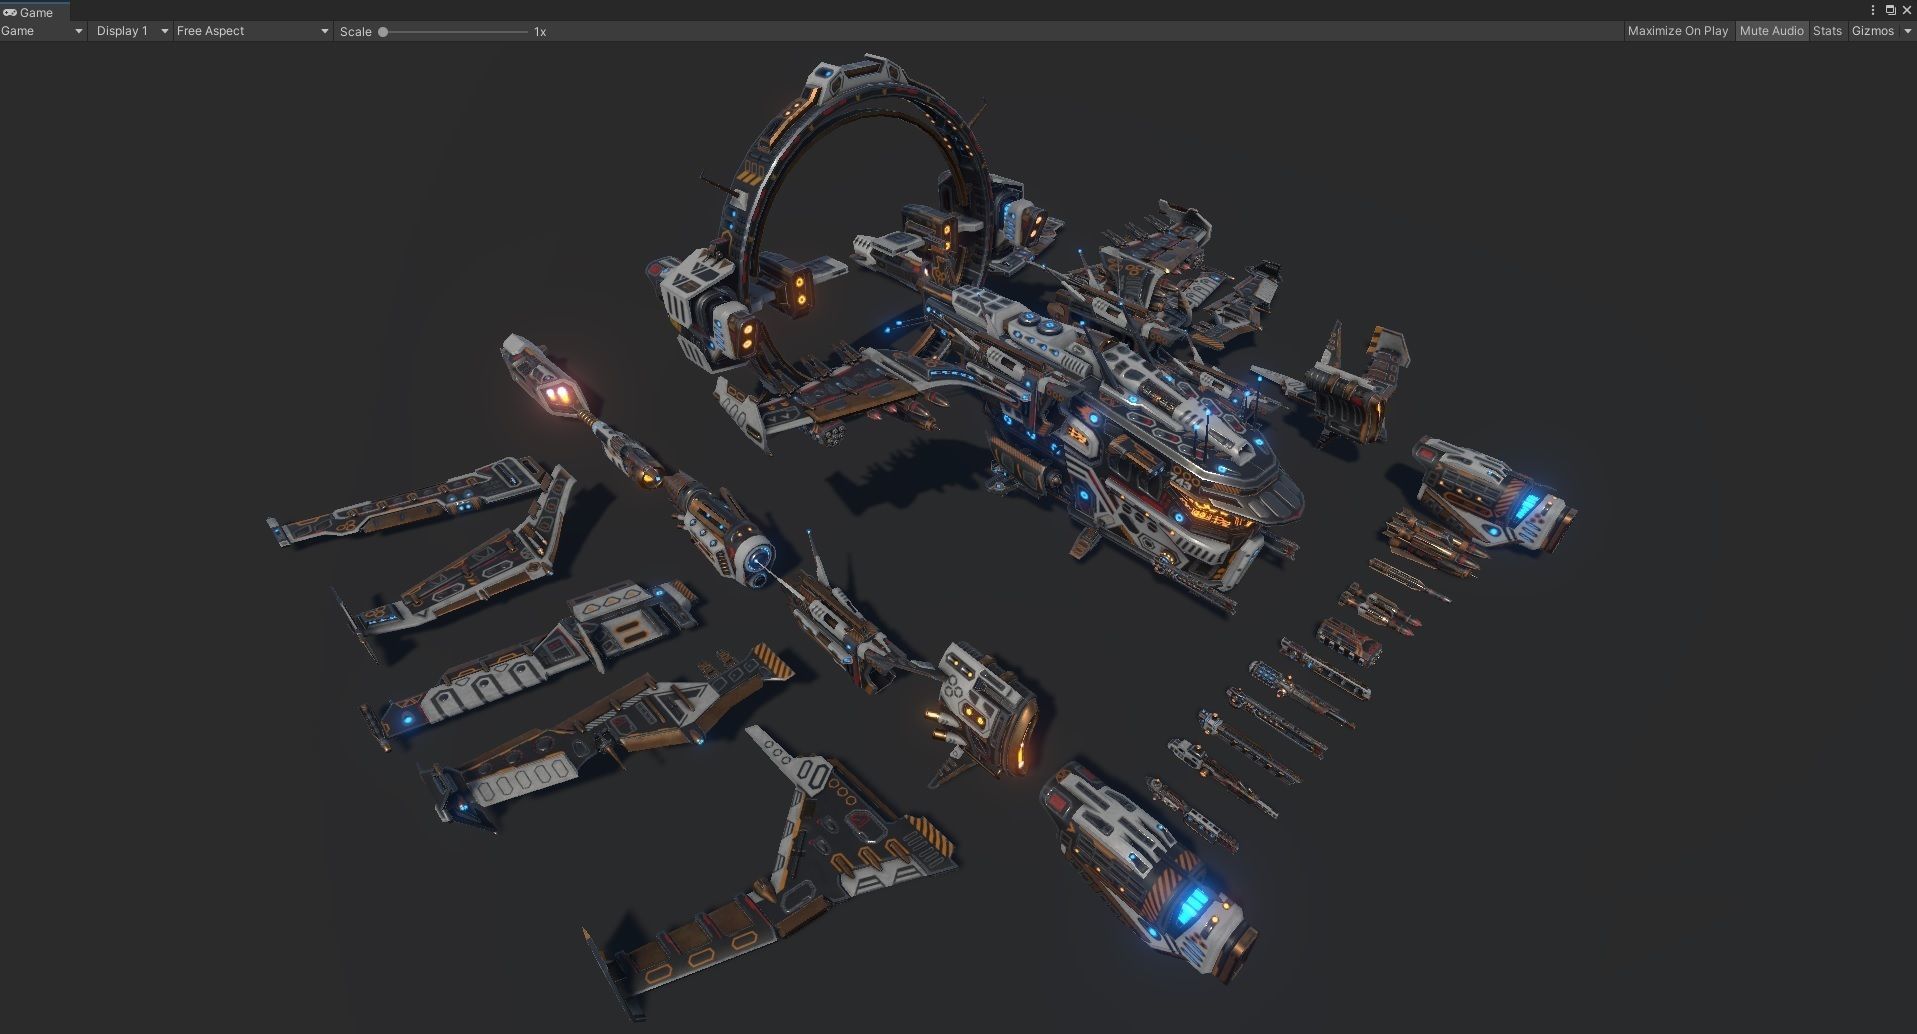Screen dimensions: 1917x1034
Task: Maximize the Game panel window
Action: pos(1890,10)
